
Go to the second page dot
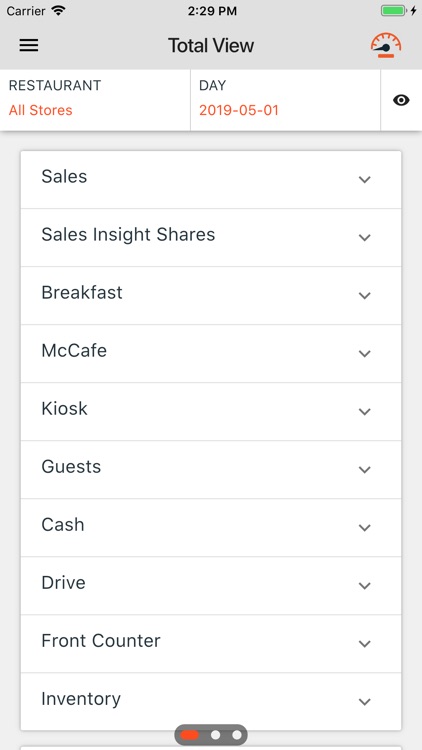pyautogui.click(x=216, y=735)
